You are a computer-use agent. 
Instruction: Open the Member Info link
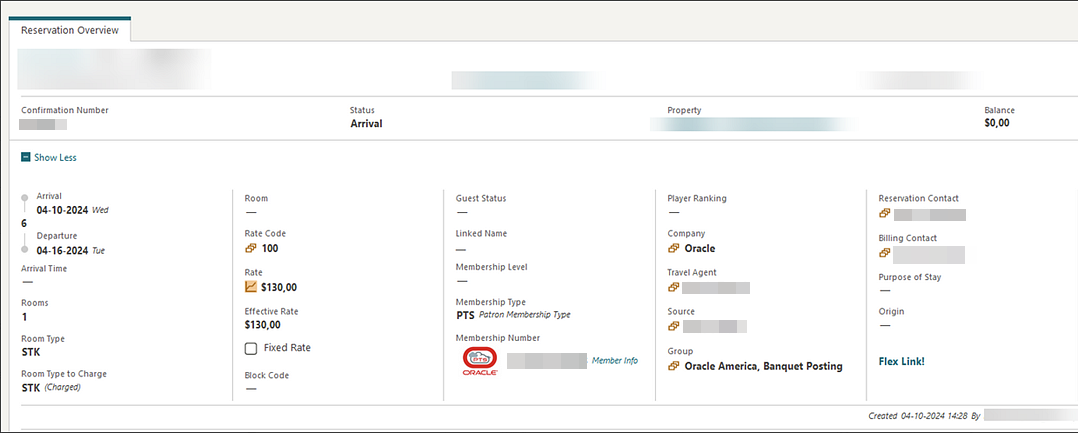click(x=615, y=360)
